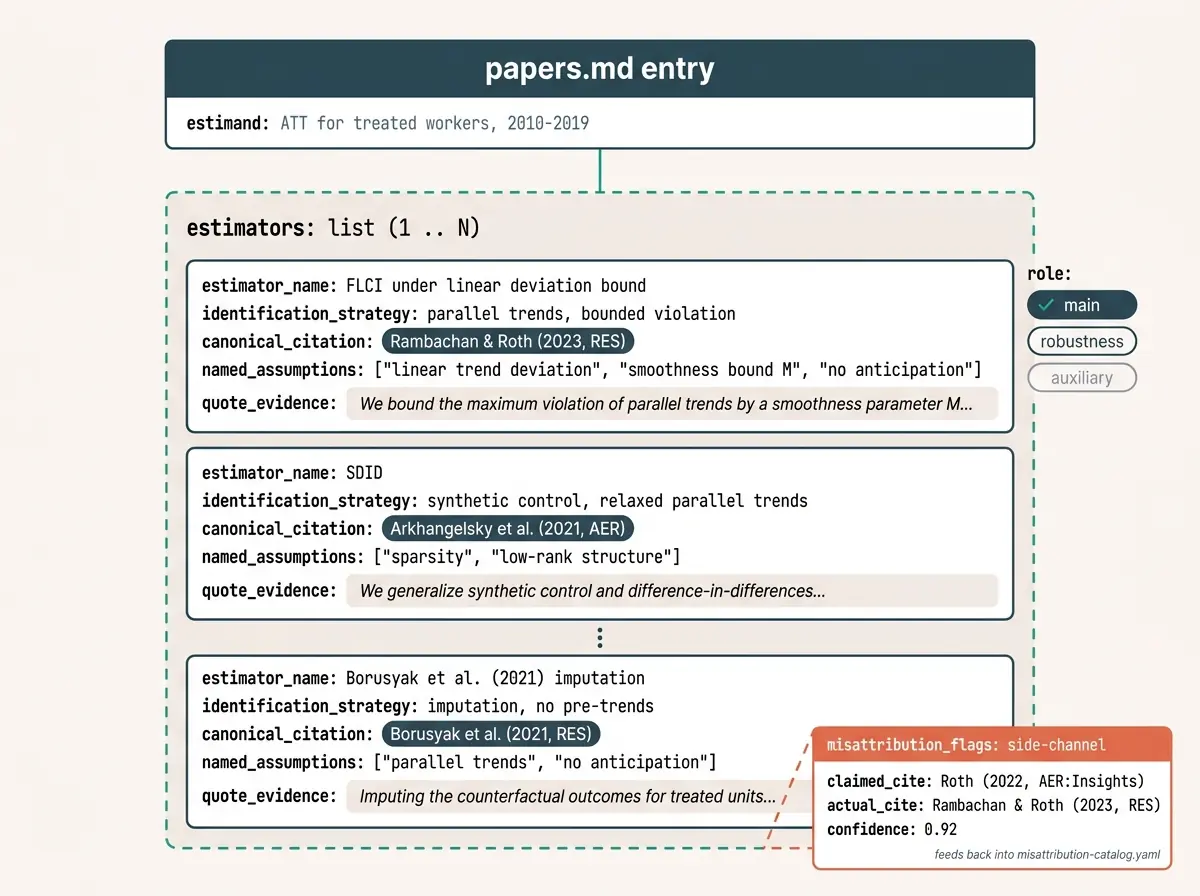Click estimand value ATT for treated workers
Image resolution: width=1200 pixels, height=896 pixels.
pos(435,124)
